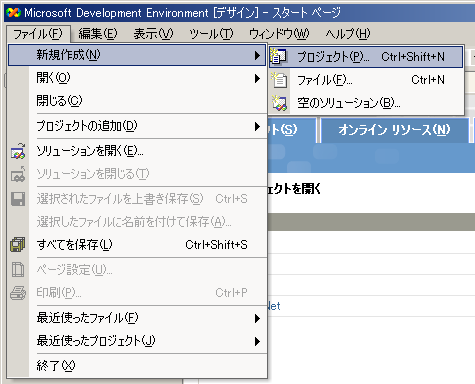Choose ソリューションを開く(E)... menu entry
Screen dimensions: 475x384
click(x=137, y=151)
